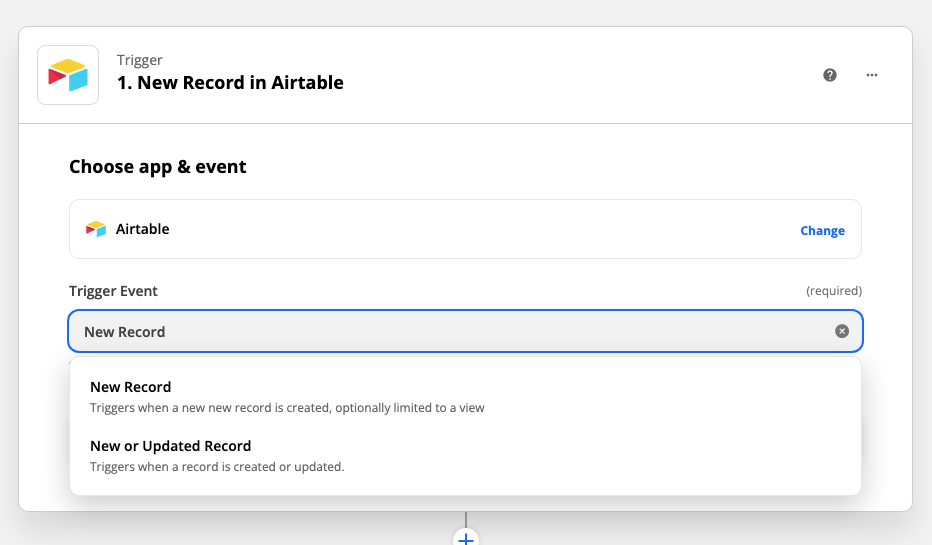932x545 pixels.
Task: Click the Trigger Event field label
Action: [114, 291]
